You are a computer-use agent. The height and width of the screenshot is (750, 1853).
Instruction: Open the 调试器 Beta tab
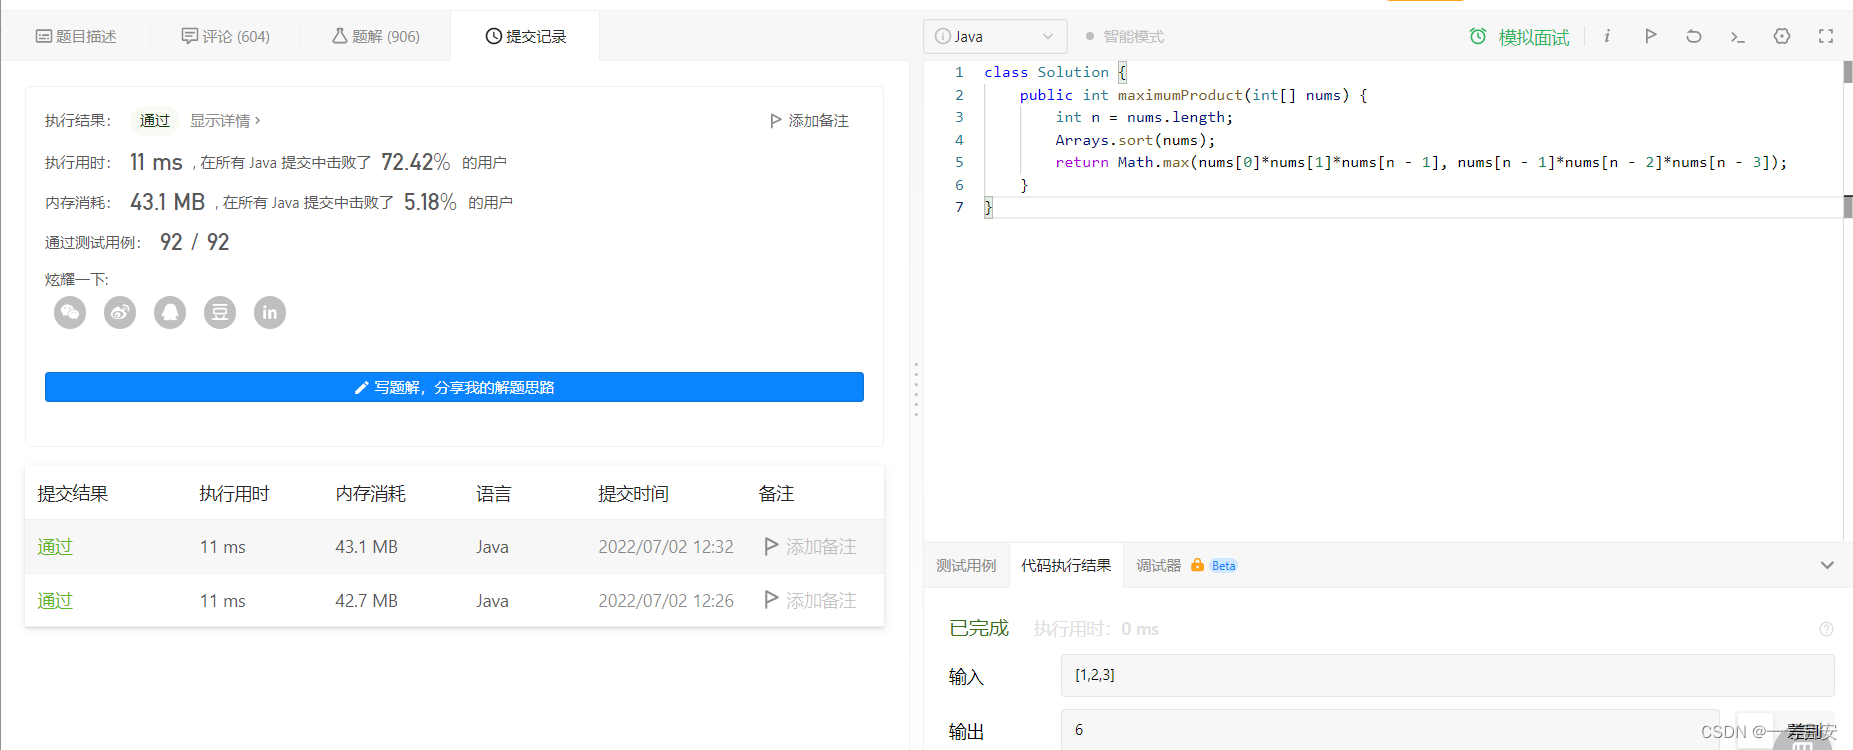(x=1186, y=566)
